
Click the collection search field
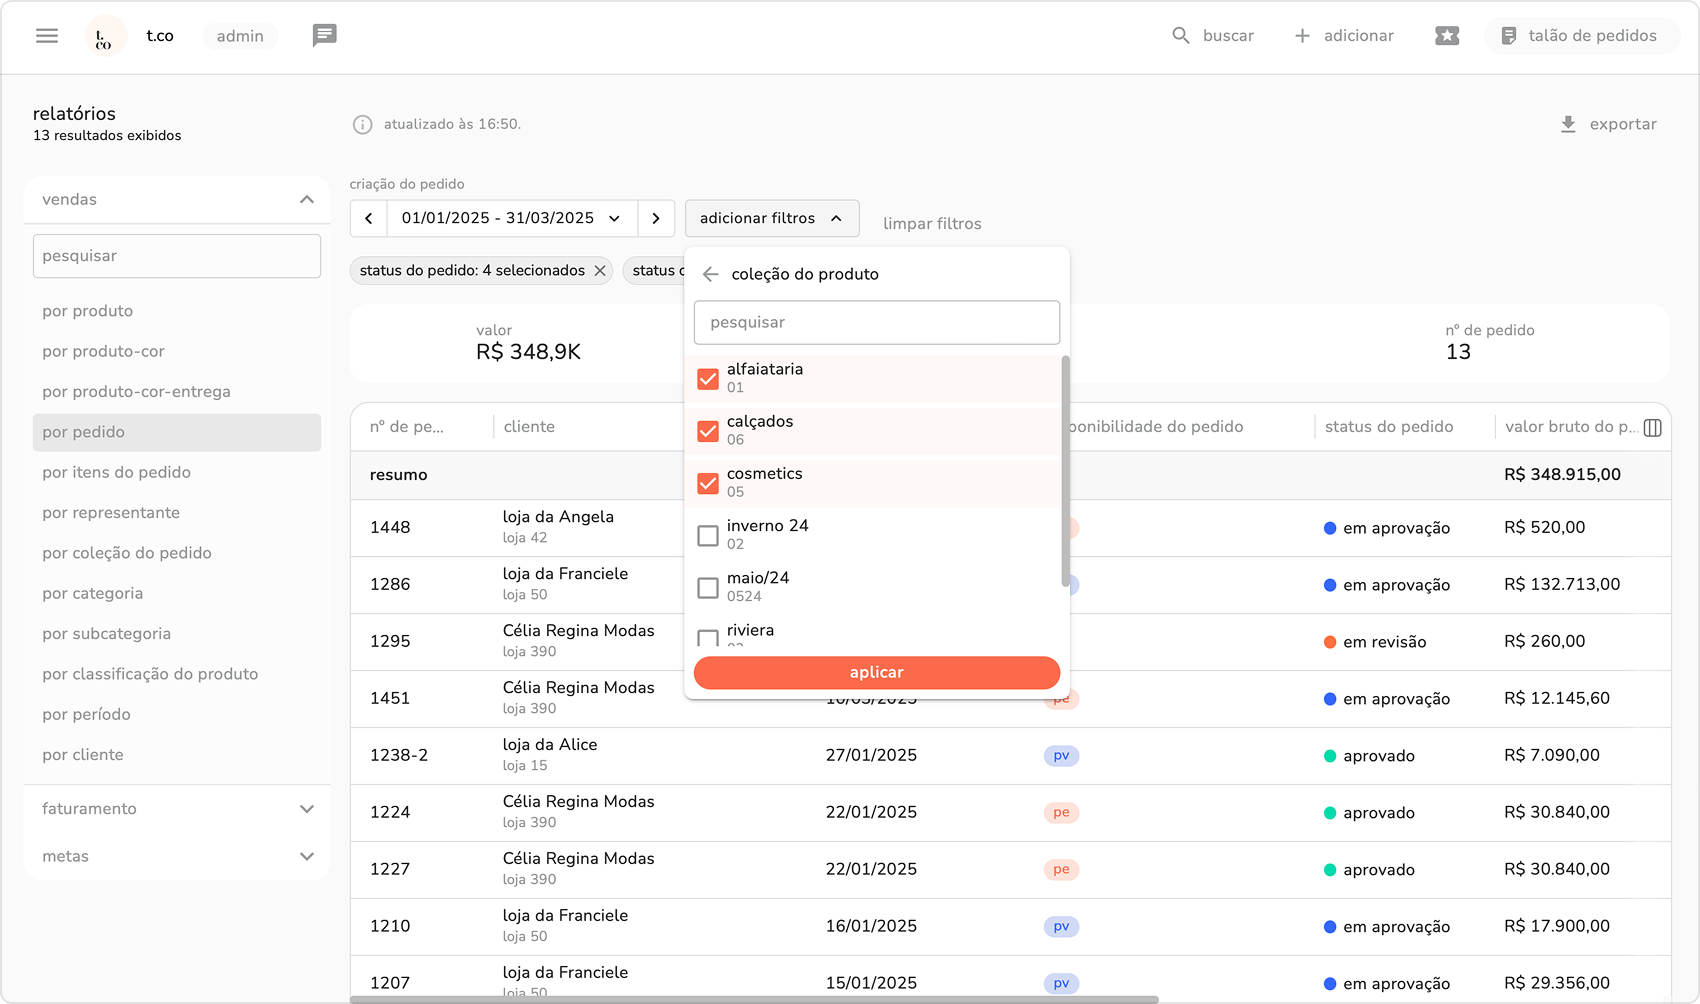(876, 323)
